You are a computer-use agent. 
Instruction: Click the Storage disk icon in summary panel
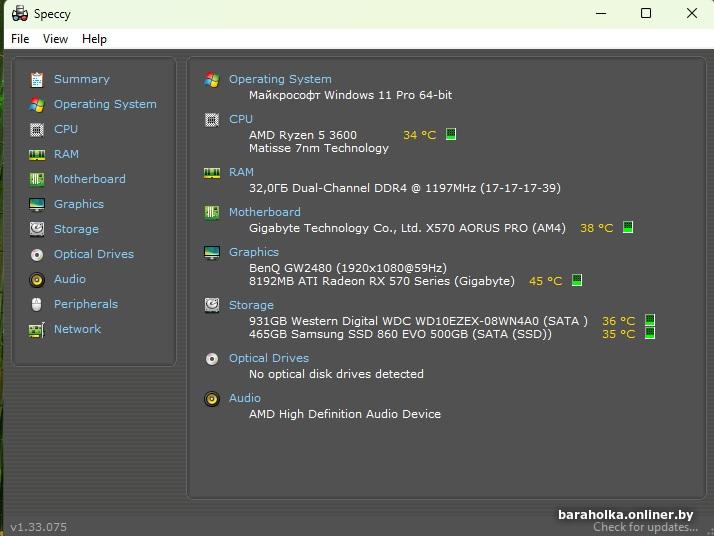pos(212,305)
